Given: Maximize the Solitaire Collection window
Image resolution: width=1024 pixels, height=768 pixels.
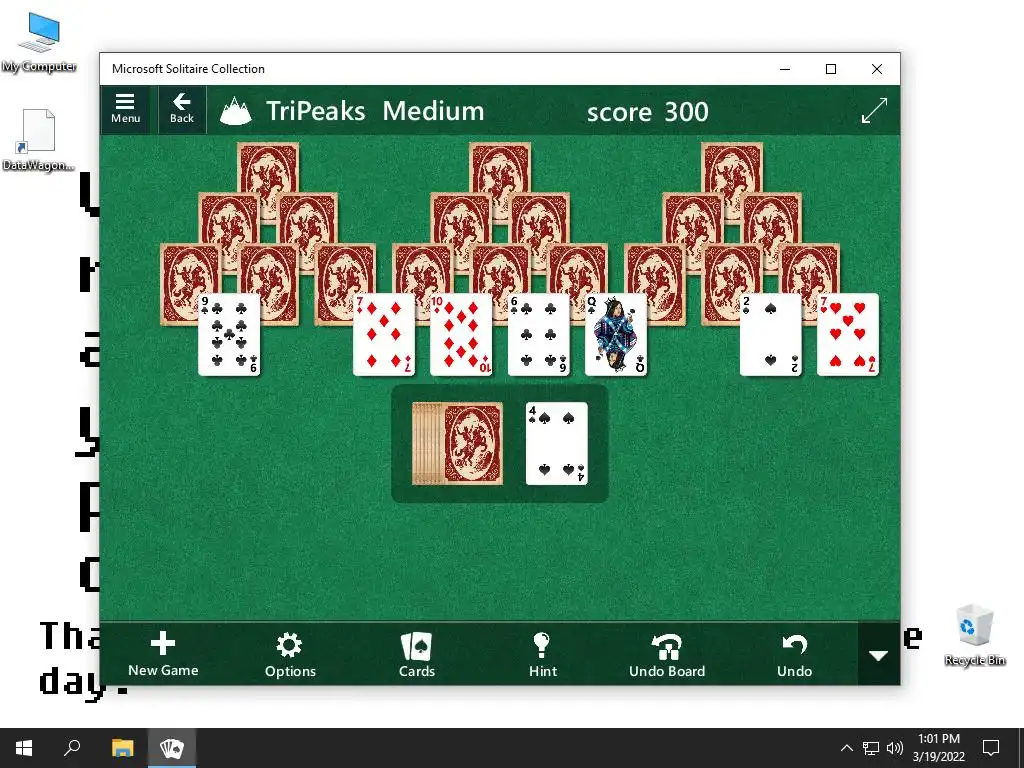Looking at the screenshot, I should point(831,69).
